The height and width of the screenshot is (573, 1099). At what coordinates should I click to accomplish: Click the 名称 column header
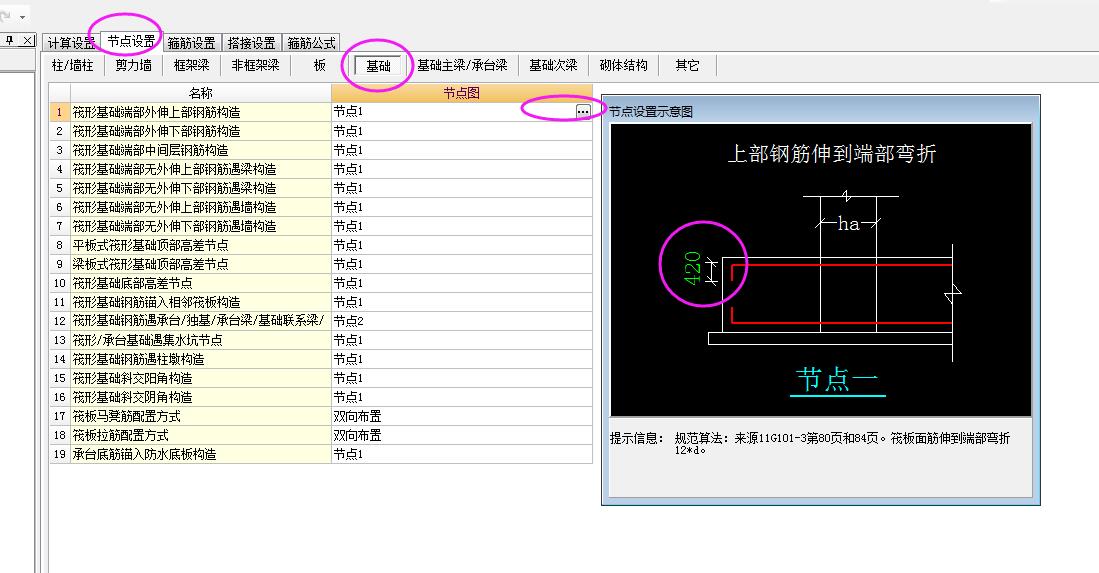[x=200, y=93]
